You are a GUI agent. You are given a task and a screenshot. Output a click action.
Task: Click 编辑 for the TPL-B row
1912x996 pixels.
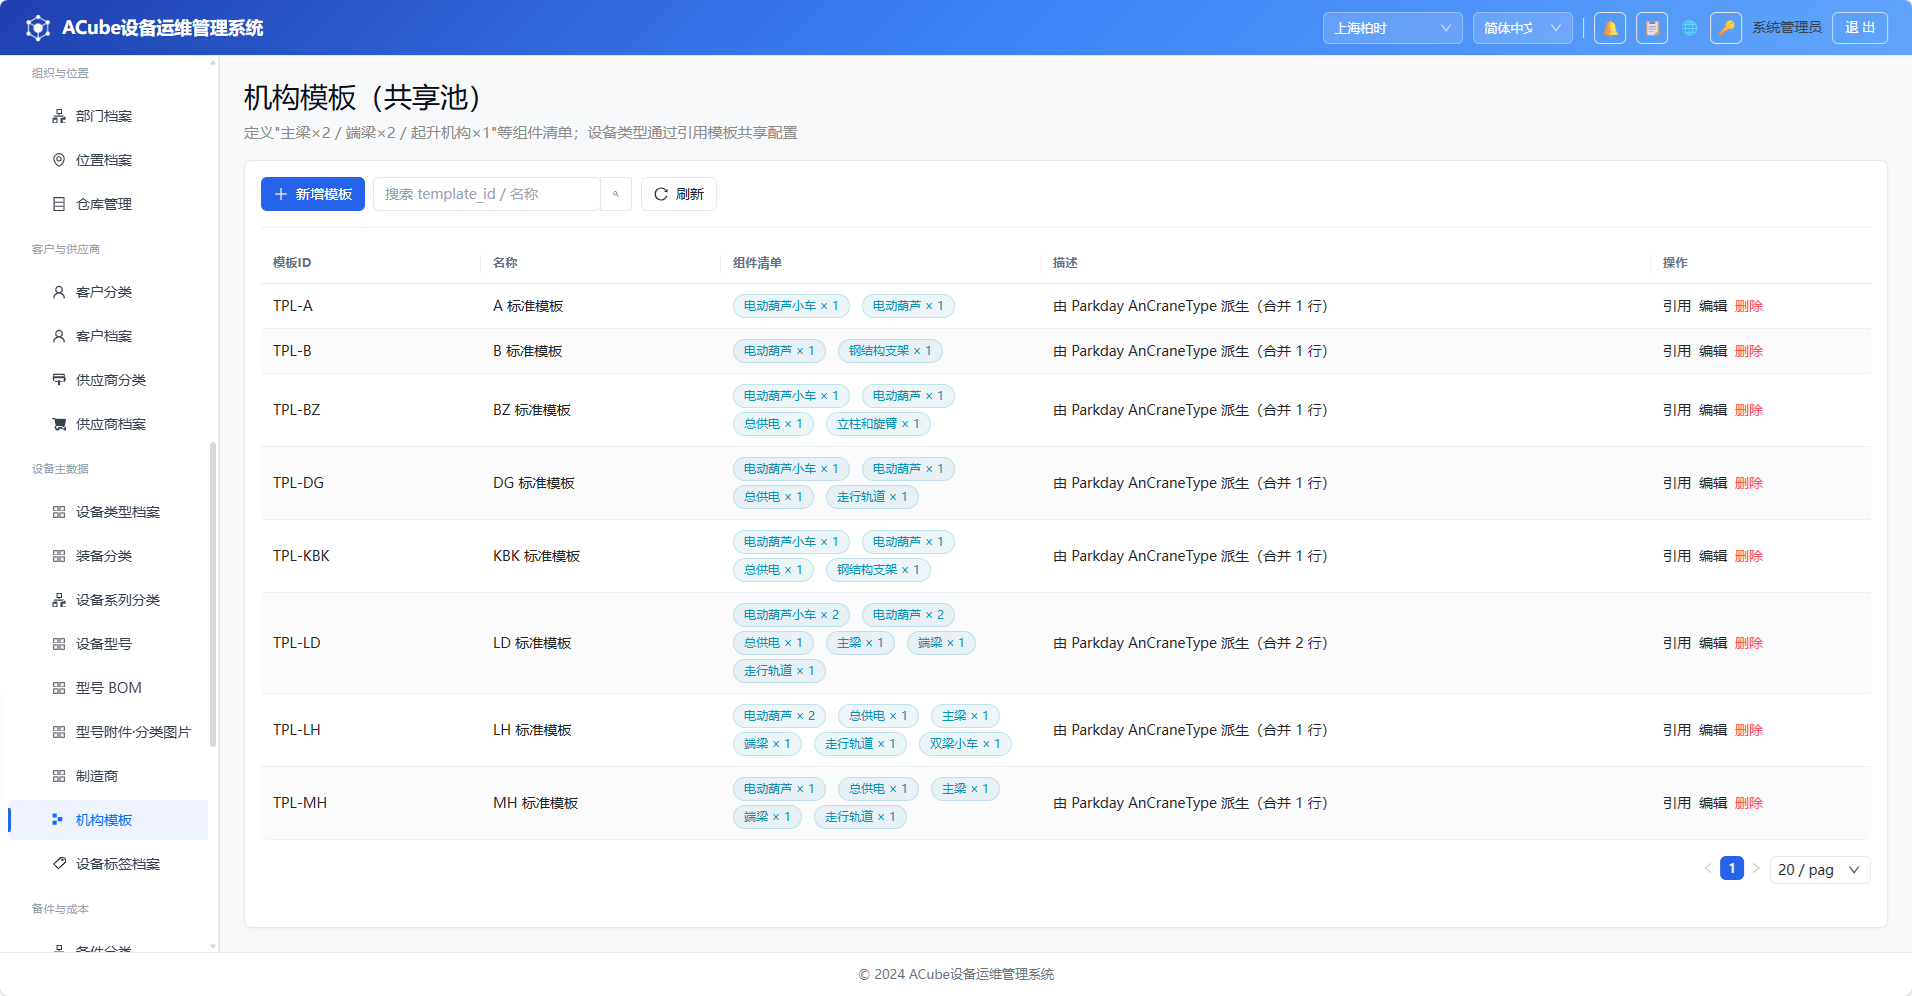[1713, 351]
